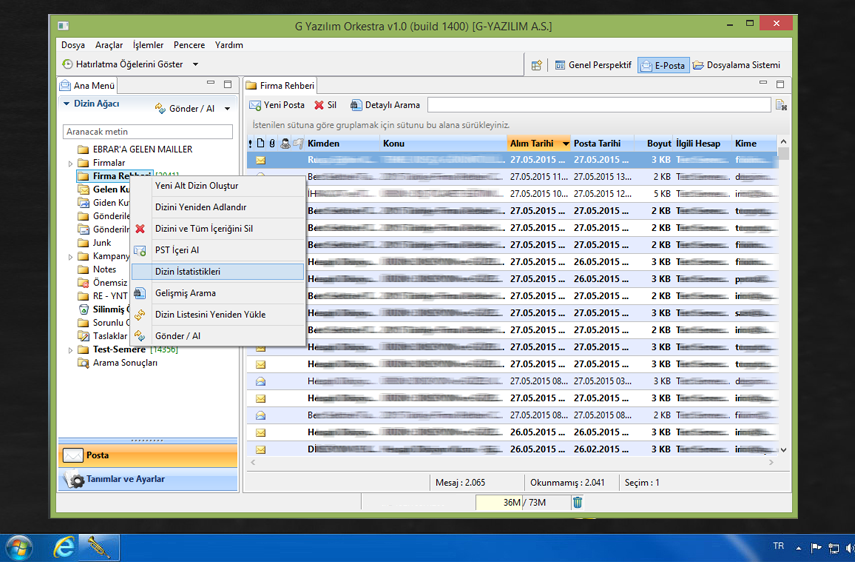Open the Yardım menu
Screen dimensions: 855x562
point(229,45)
